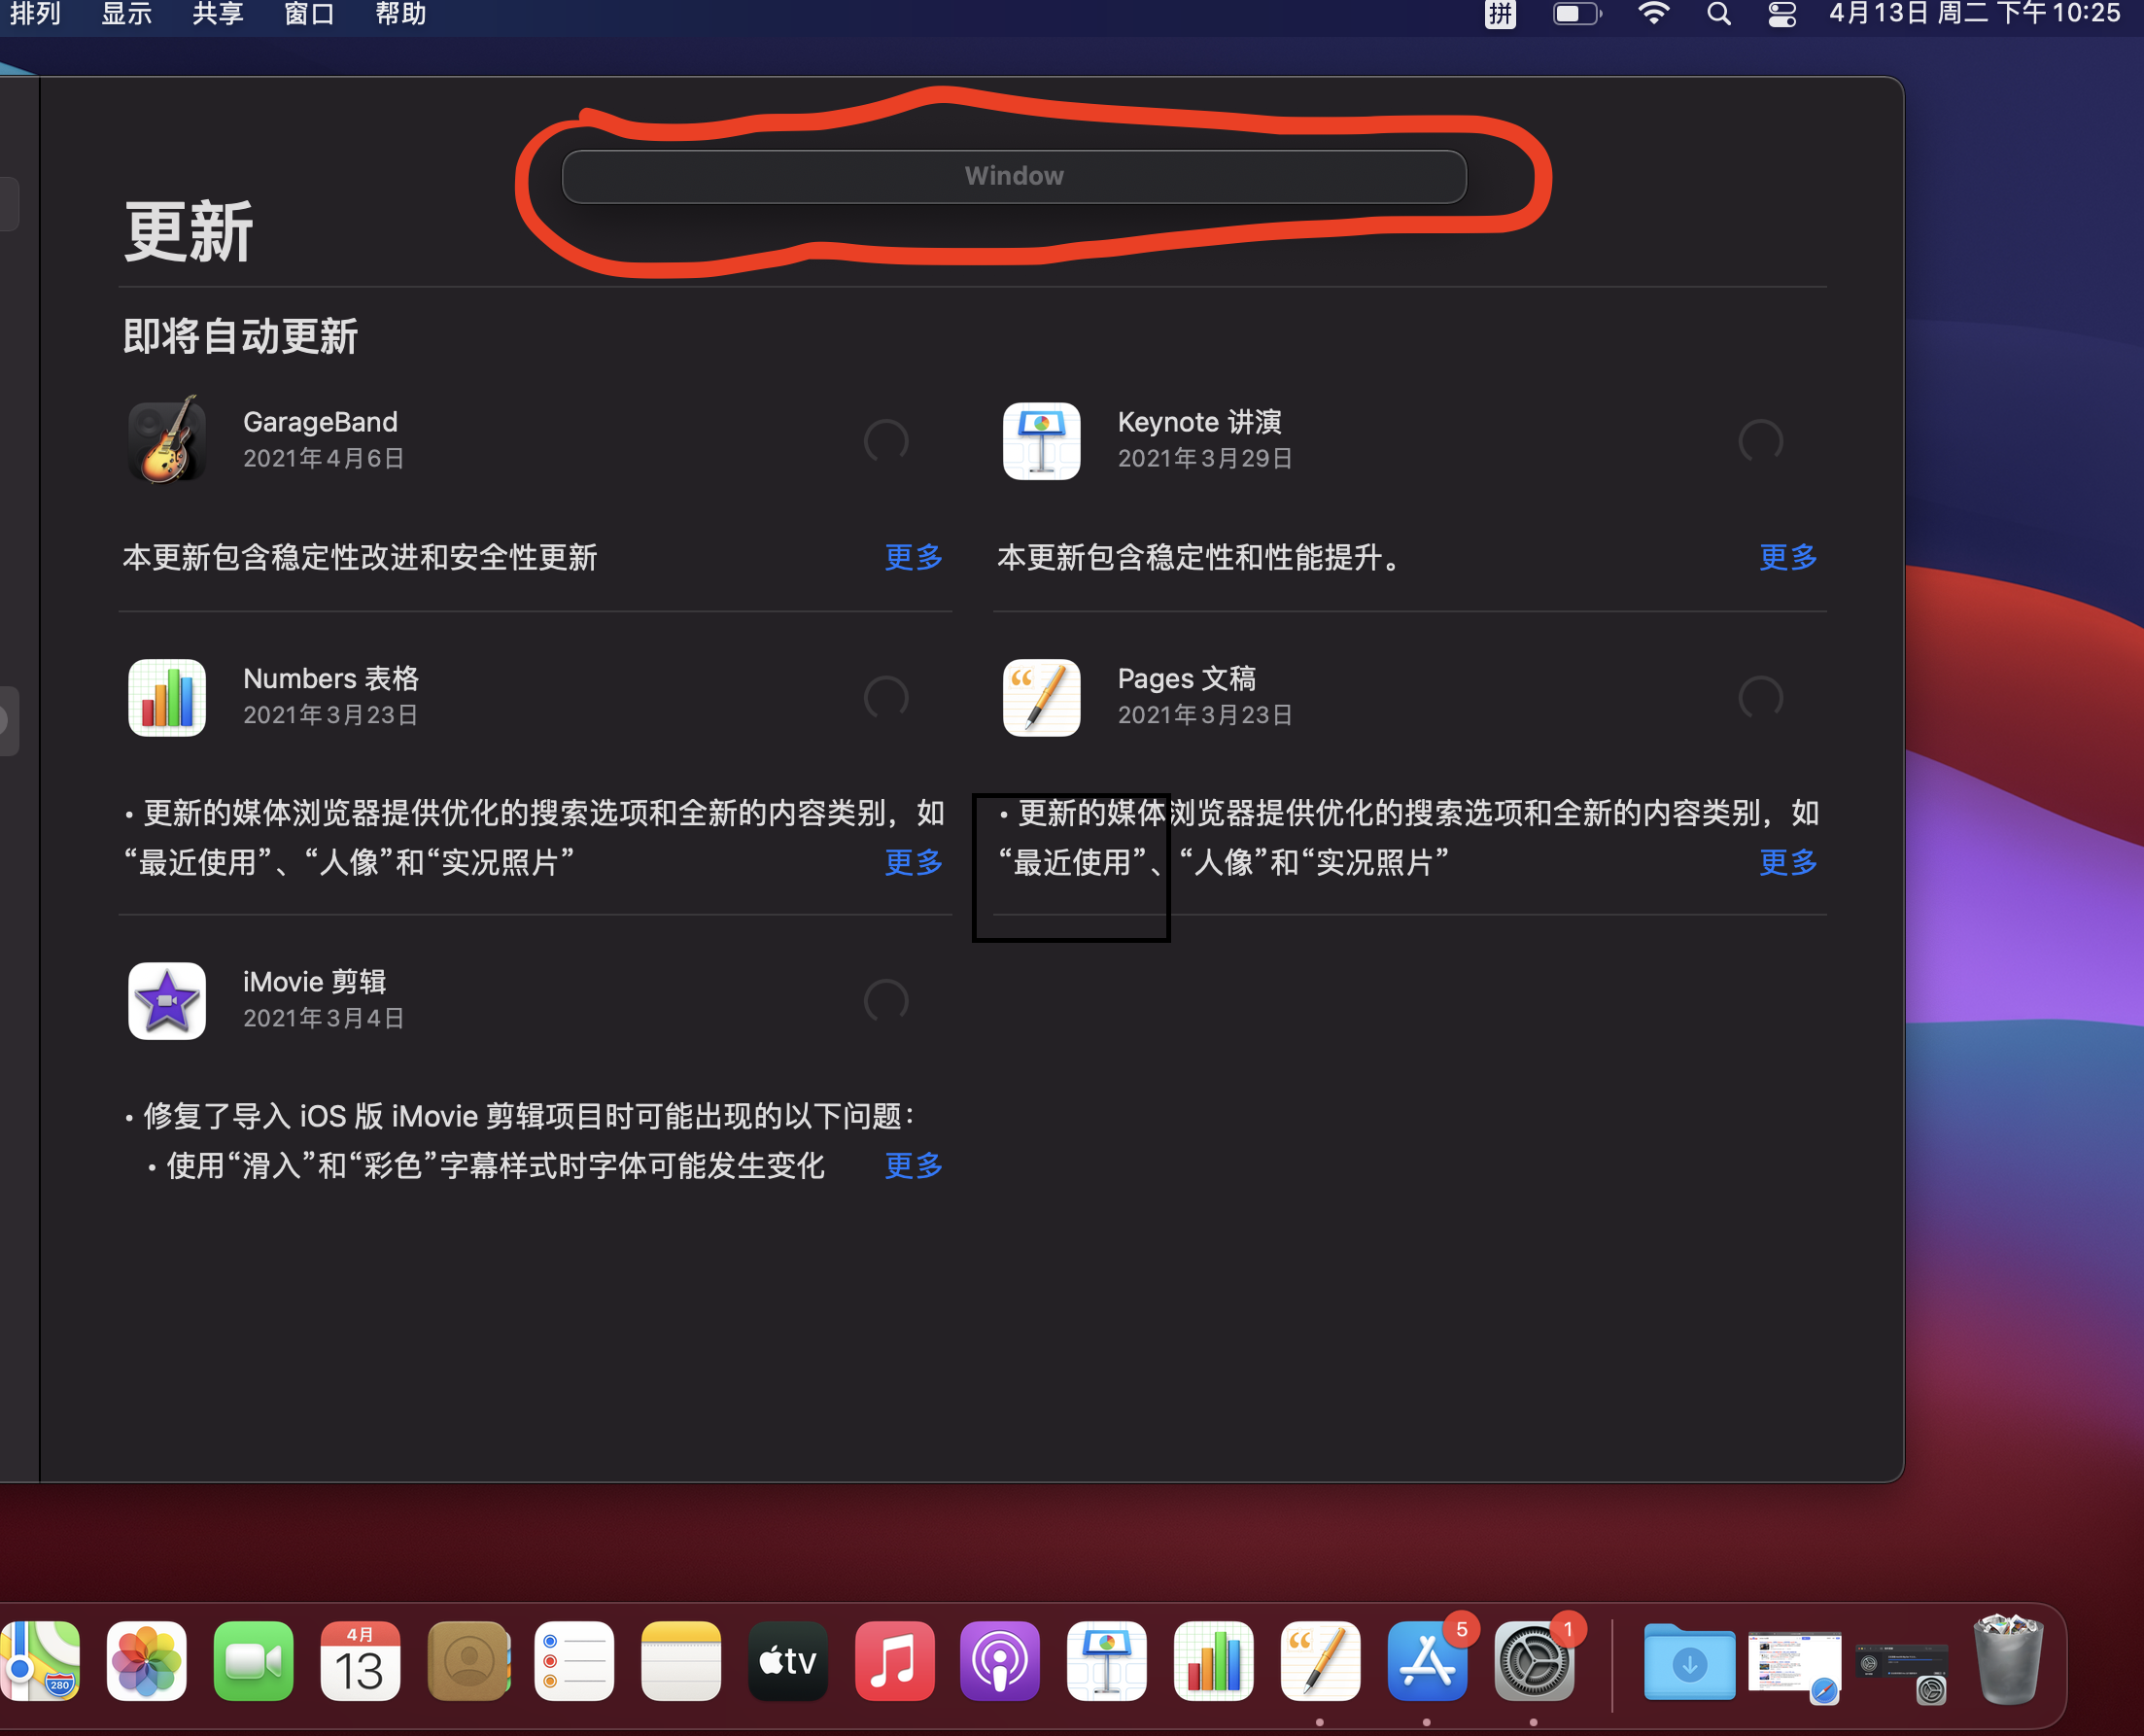Viewport: 2144px width, 1736px height.
Task: Click the GarageBand guitar app icon
Action: point(167,441)
